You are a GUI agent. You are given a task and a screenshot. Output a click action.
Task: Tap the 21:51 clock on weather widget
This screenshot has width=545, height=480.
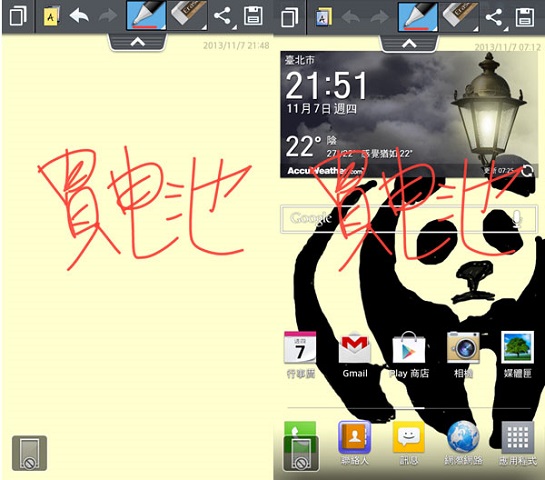(326, 85)
